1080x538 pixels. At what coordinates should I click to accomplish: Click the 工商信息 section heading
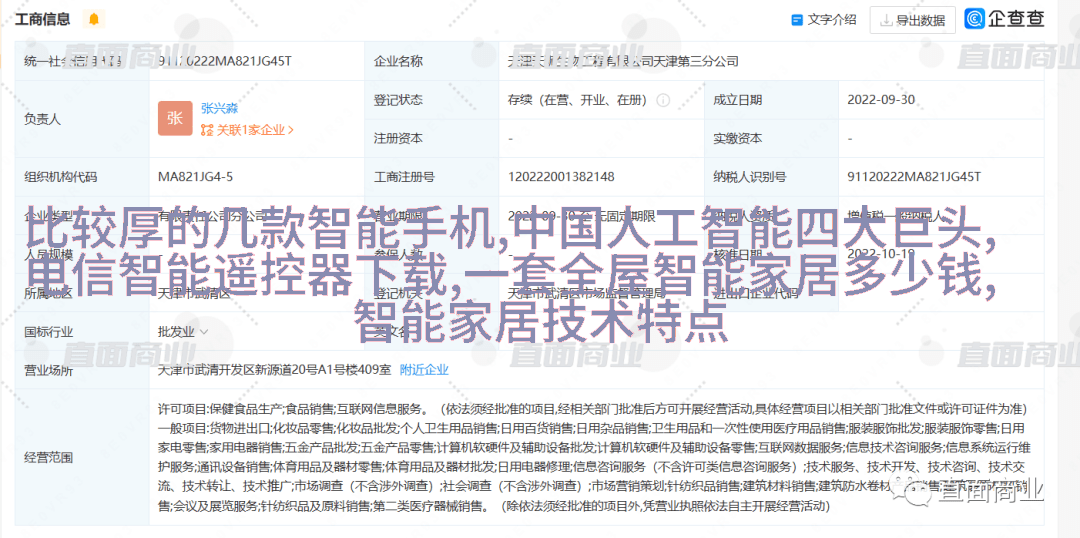tap(42, 19)
